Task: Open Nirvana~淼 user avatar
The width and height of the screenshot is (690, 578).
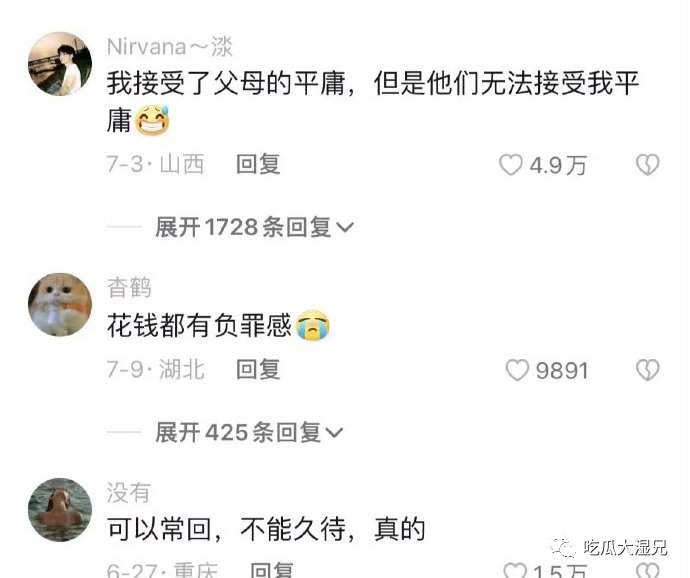Action: [x=60, y=64]
